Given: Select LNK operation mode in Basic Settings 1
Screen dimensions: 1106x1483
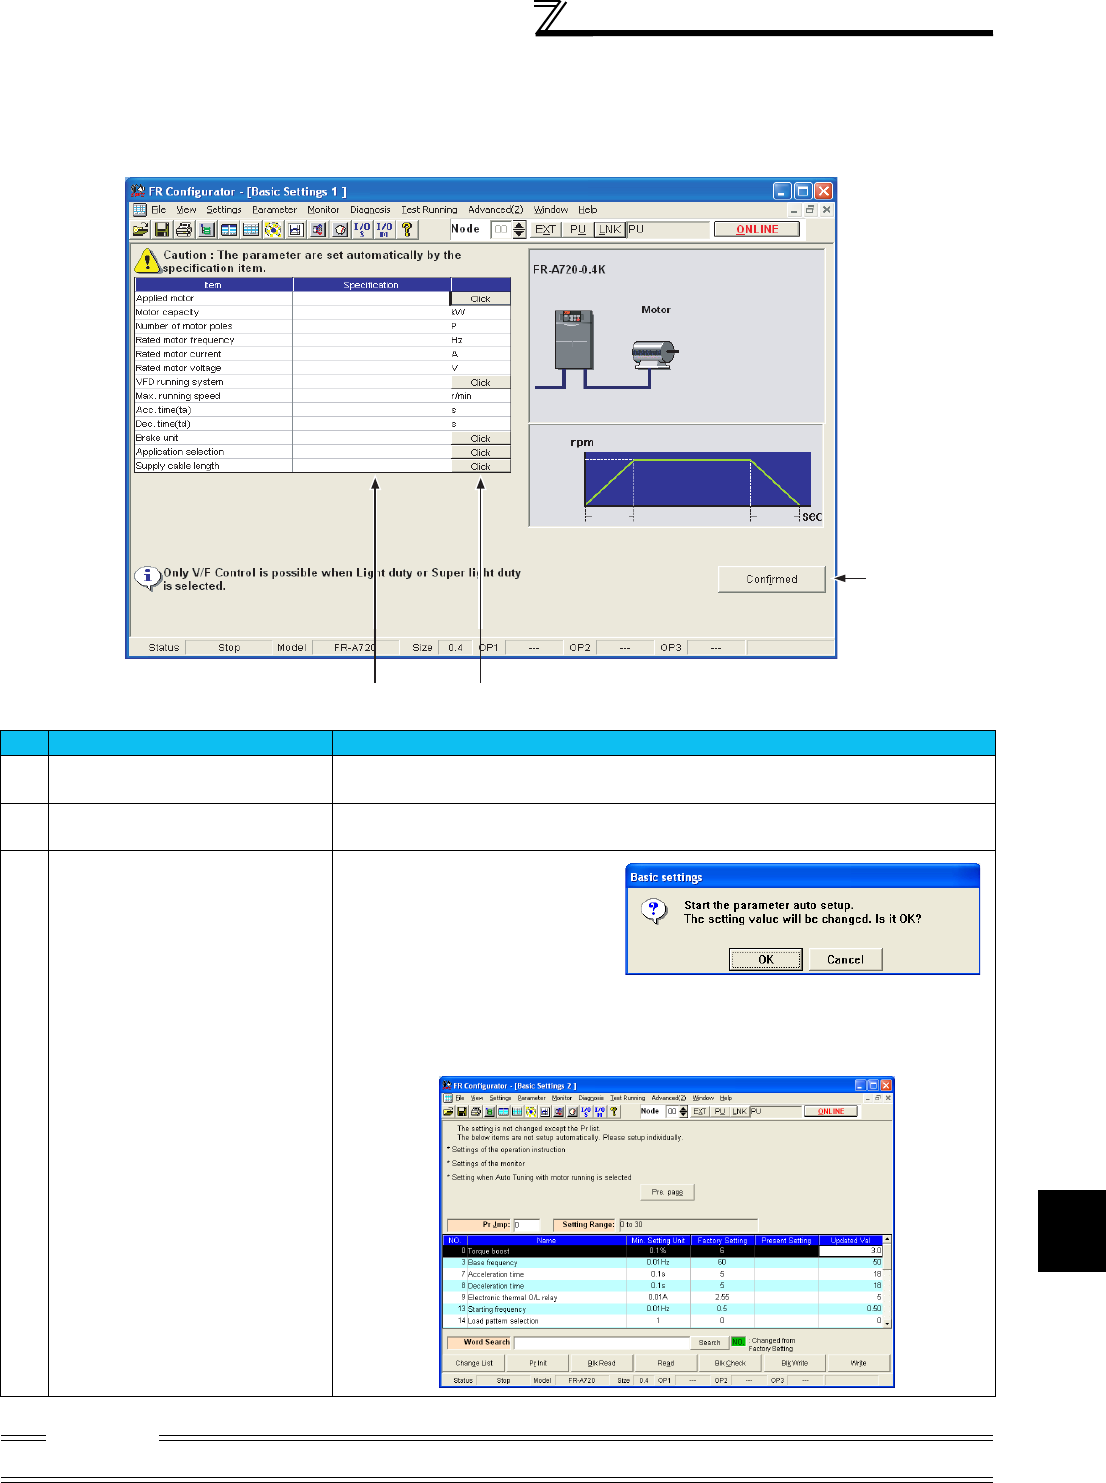Looking at the screenshot, I should click(x=610, y=229).
